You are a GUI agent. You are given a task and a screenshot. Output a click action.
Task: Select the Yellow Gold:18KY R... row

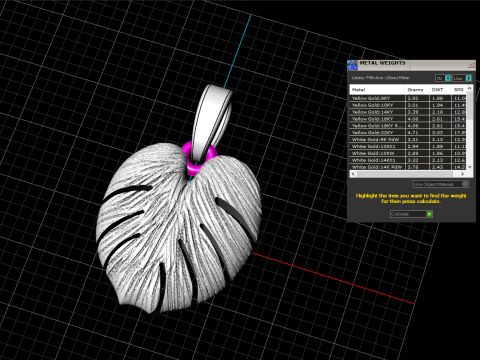tap(408, 126)
